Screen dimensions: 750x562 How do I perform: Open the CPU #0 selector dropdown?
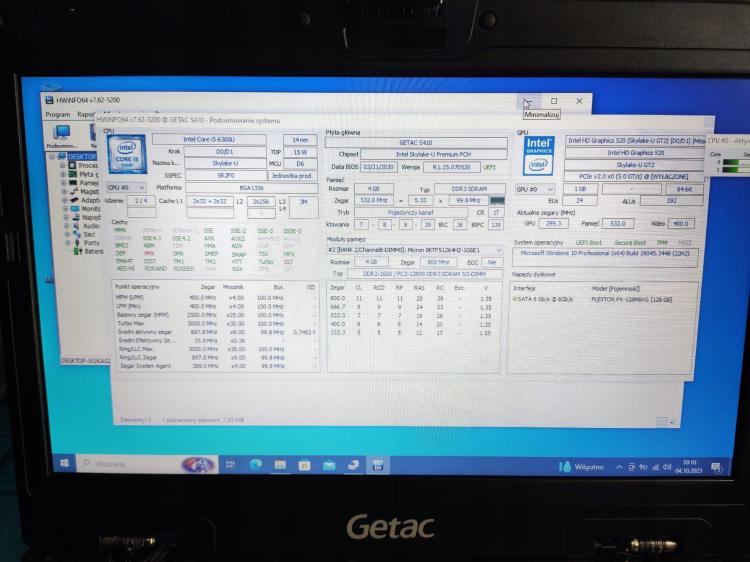pos(126,187)
